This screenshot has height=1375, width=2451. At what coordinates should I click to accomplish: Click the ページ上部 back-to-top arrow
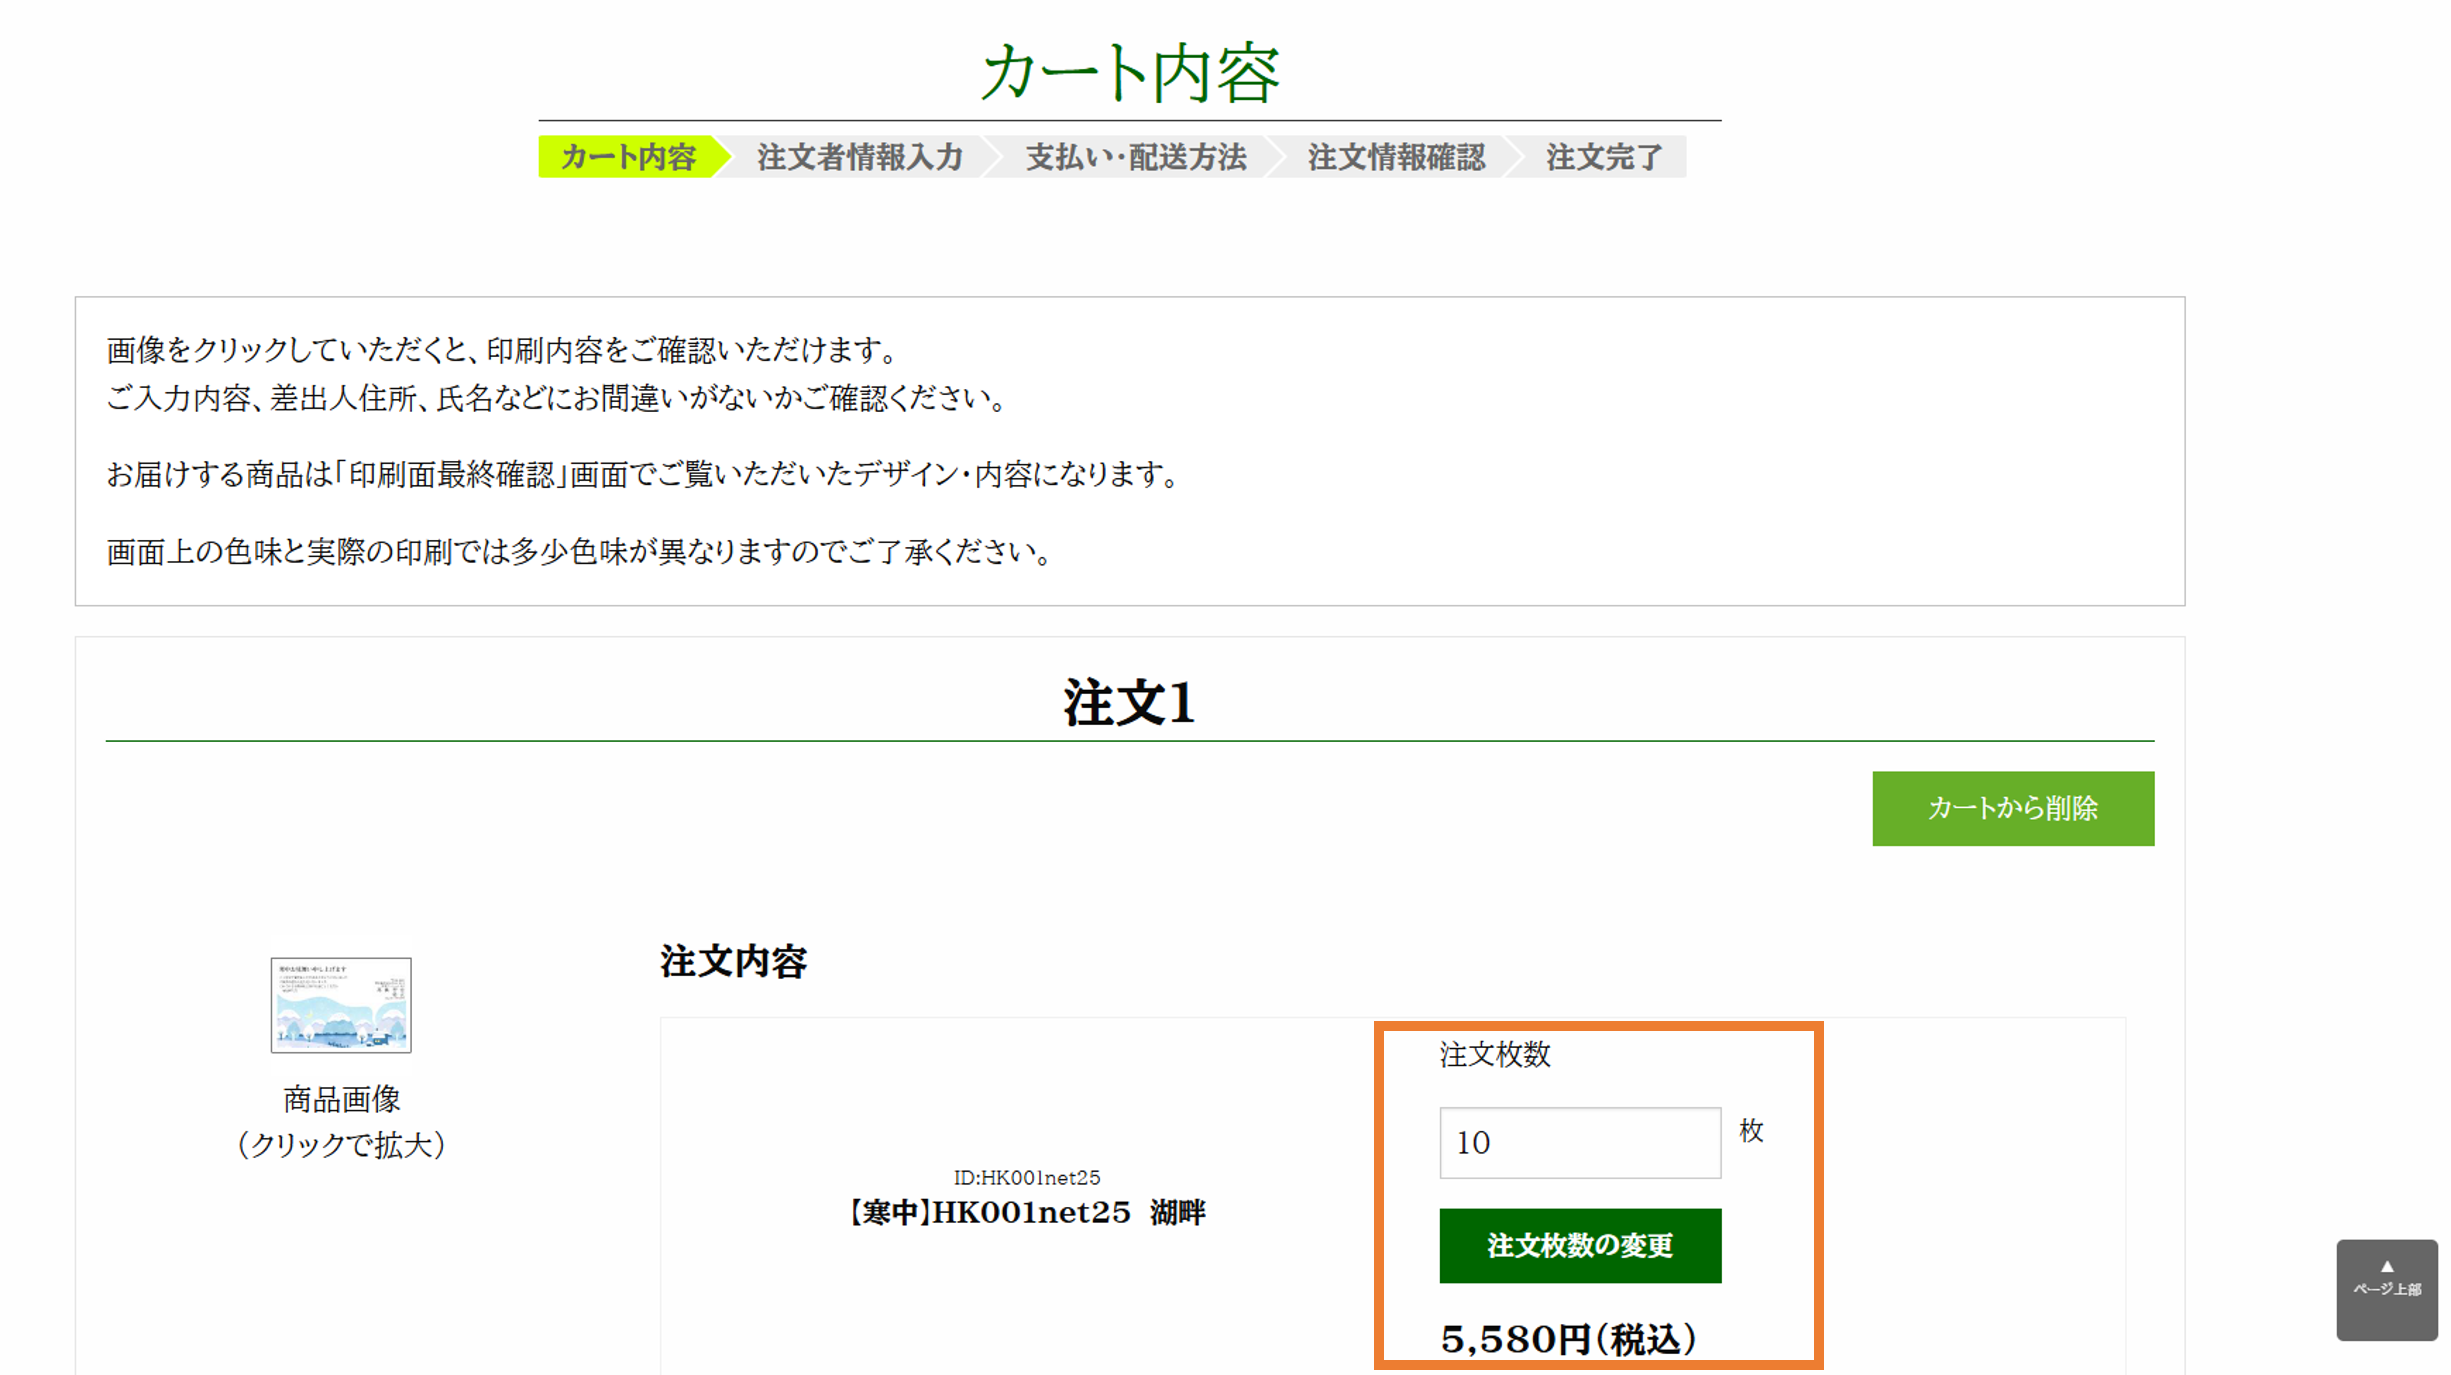(2385, 1288)
